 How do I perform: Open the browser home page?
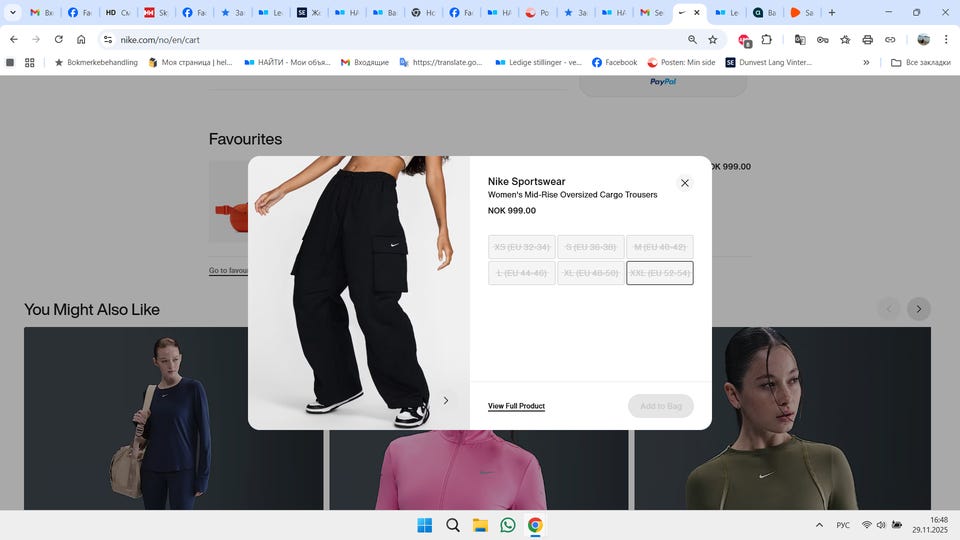tap(81, 39)
